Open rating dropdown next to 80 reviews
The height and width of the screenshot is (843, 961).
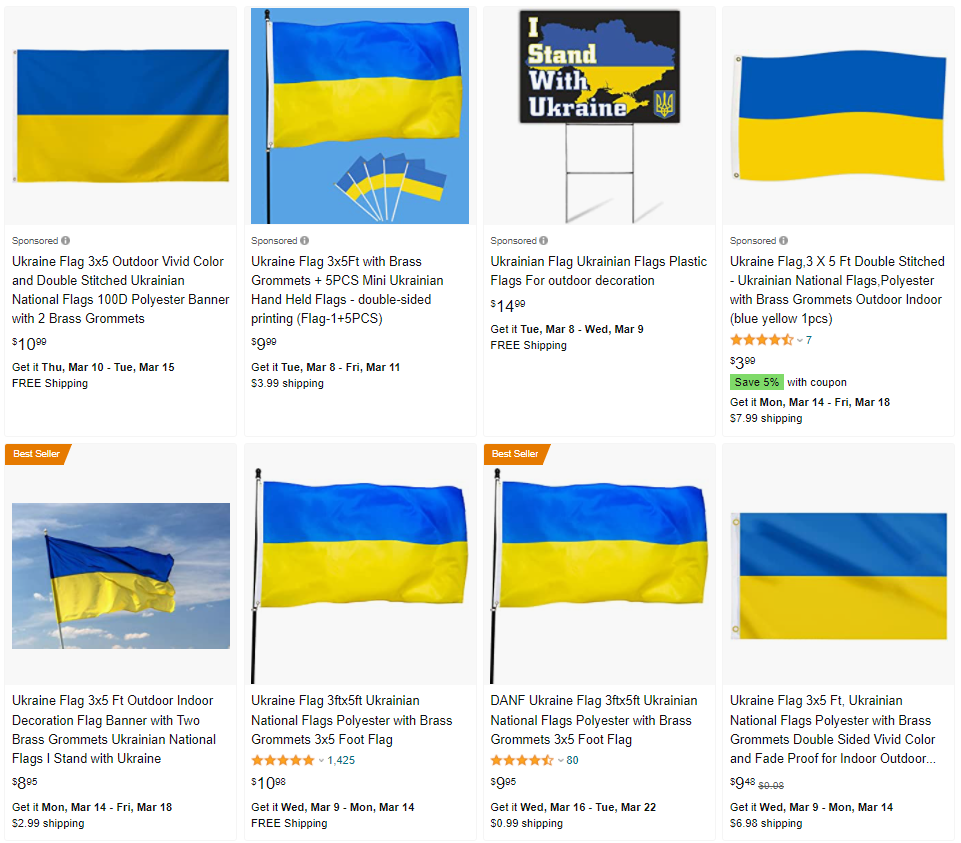click(560, 761)
